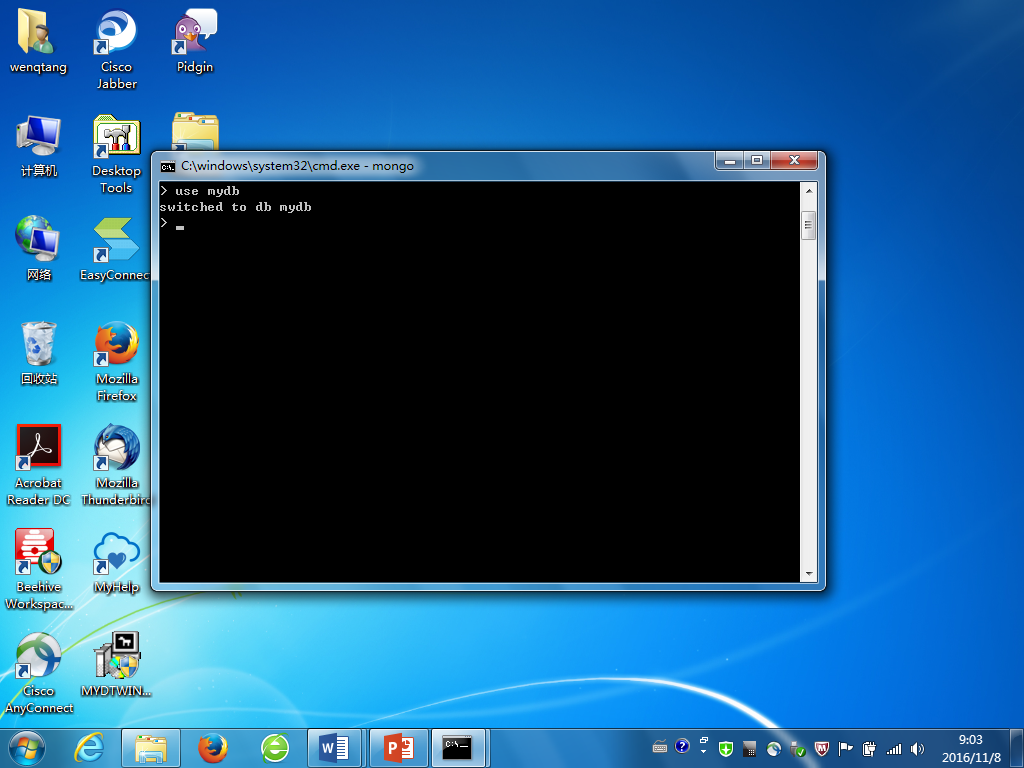Open the MyHelp desktop shortcut

tap(116, 561)
